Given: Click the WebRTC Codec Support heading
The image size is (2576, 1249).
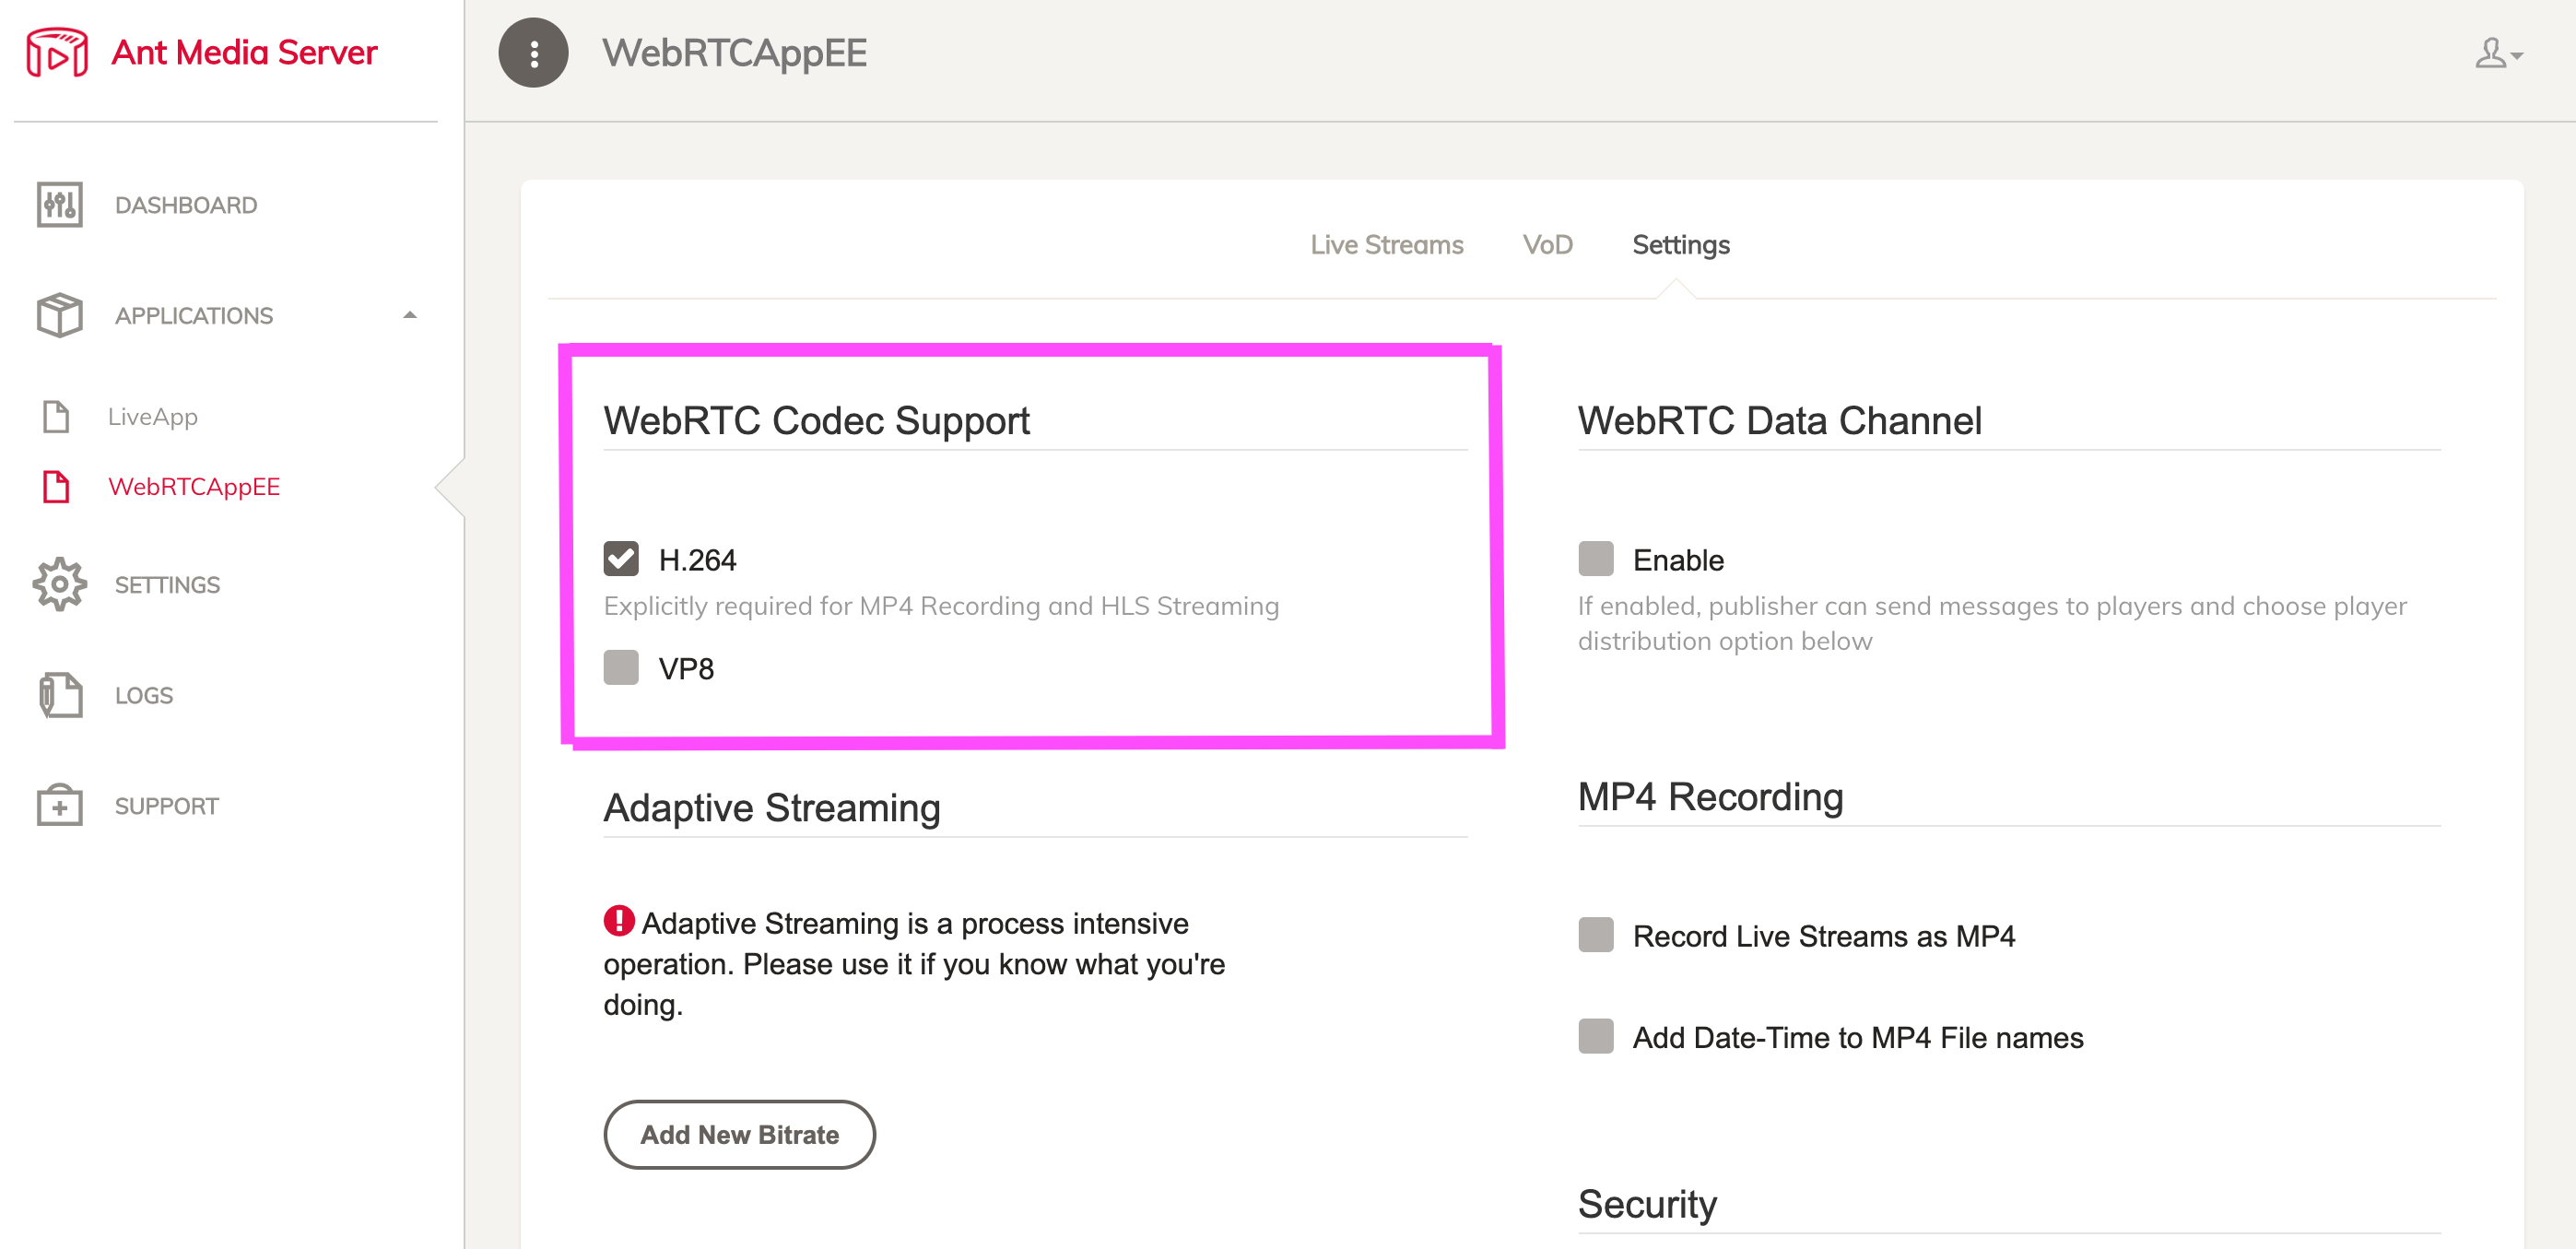Looking at the screenshot, I should click(x=816, y=421).
